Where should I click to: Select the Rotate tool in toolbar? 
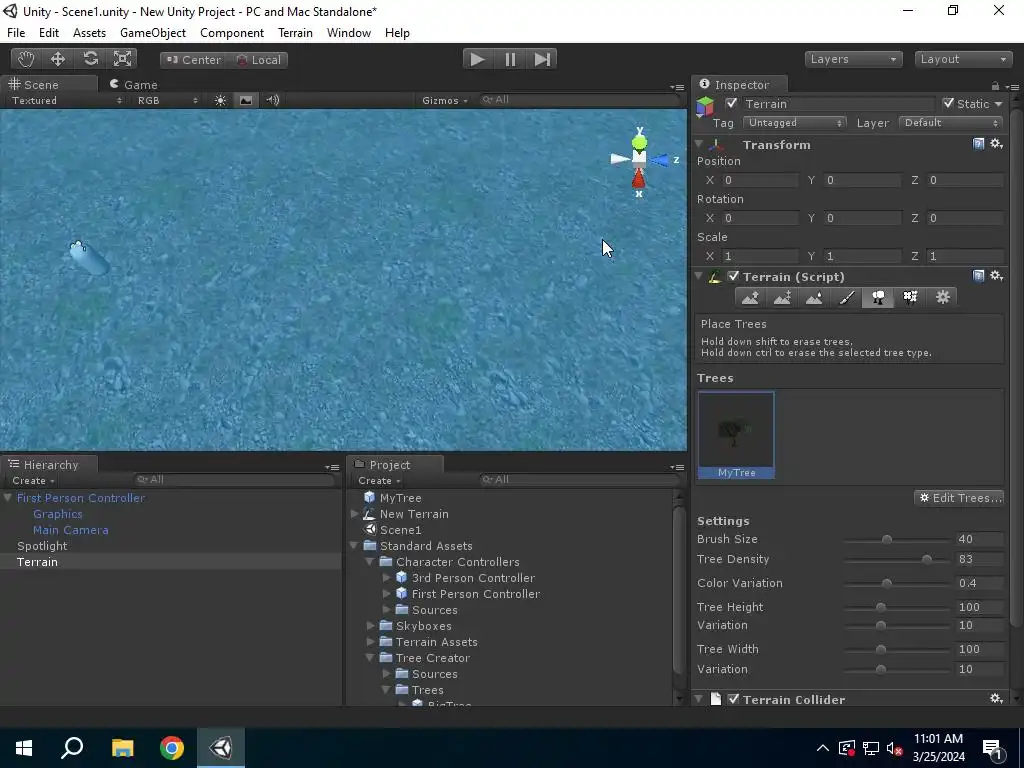pos(90,59)
